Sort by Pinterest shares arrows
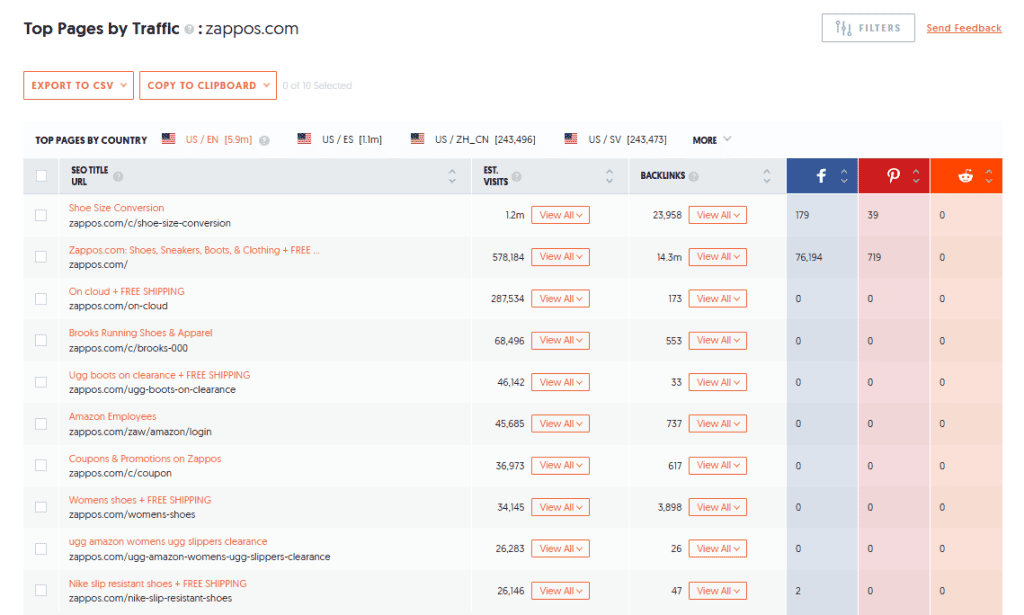Viewport: 1024px width, 615px height. click(x=916, y=176)
